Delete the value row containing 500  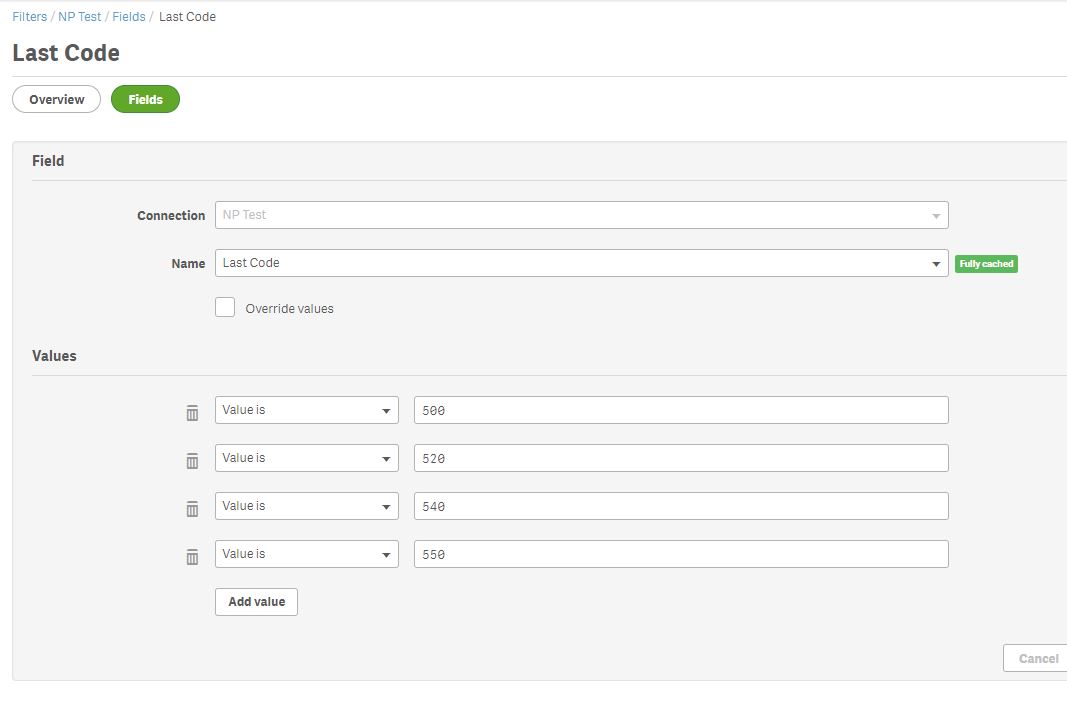click(193, 413)
